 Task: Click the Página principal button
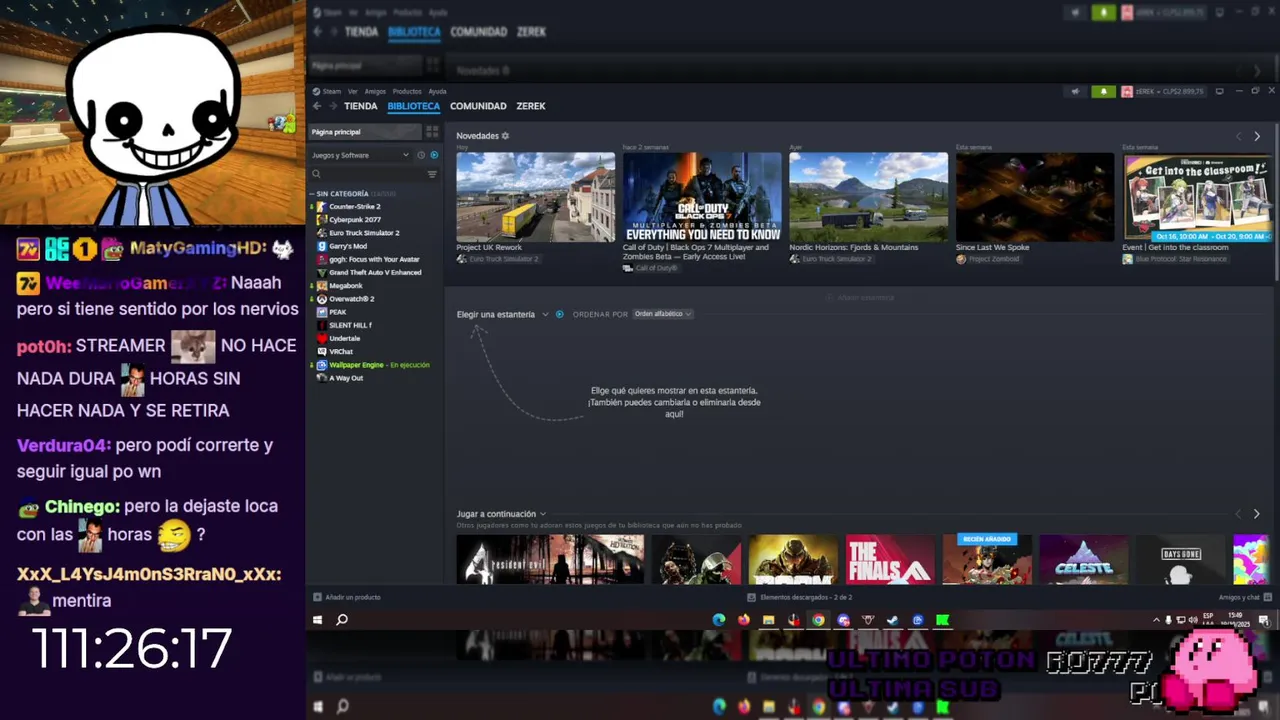click(x=365, y=131)
